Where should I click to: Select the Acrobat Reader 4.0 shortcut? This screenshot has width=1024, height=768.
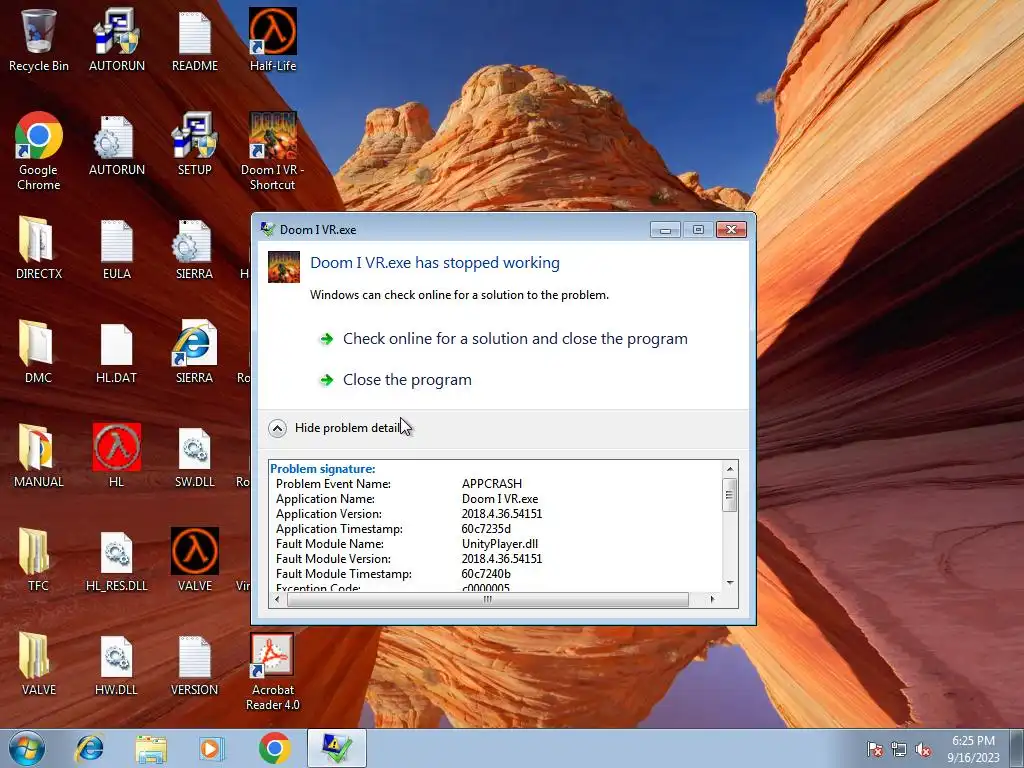pos(272,671)
